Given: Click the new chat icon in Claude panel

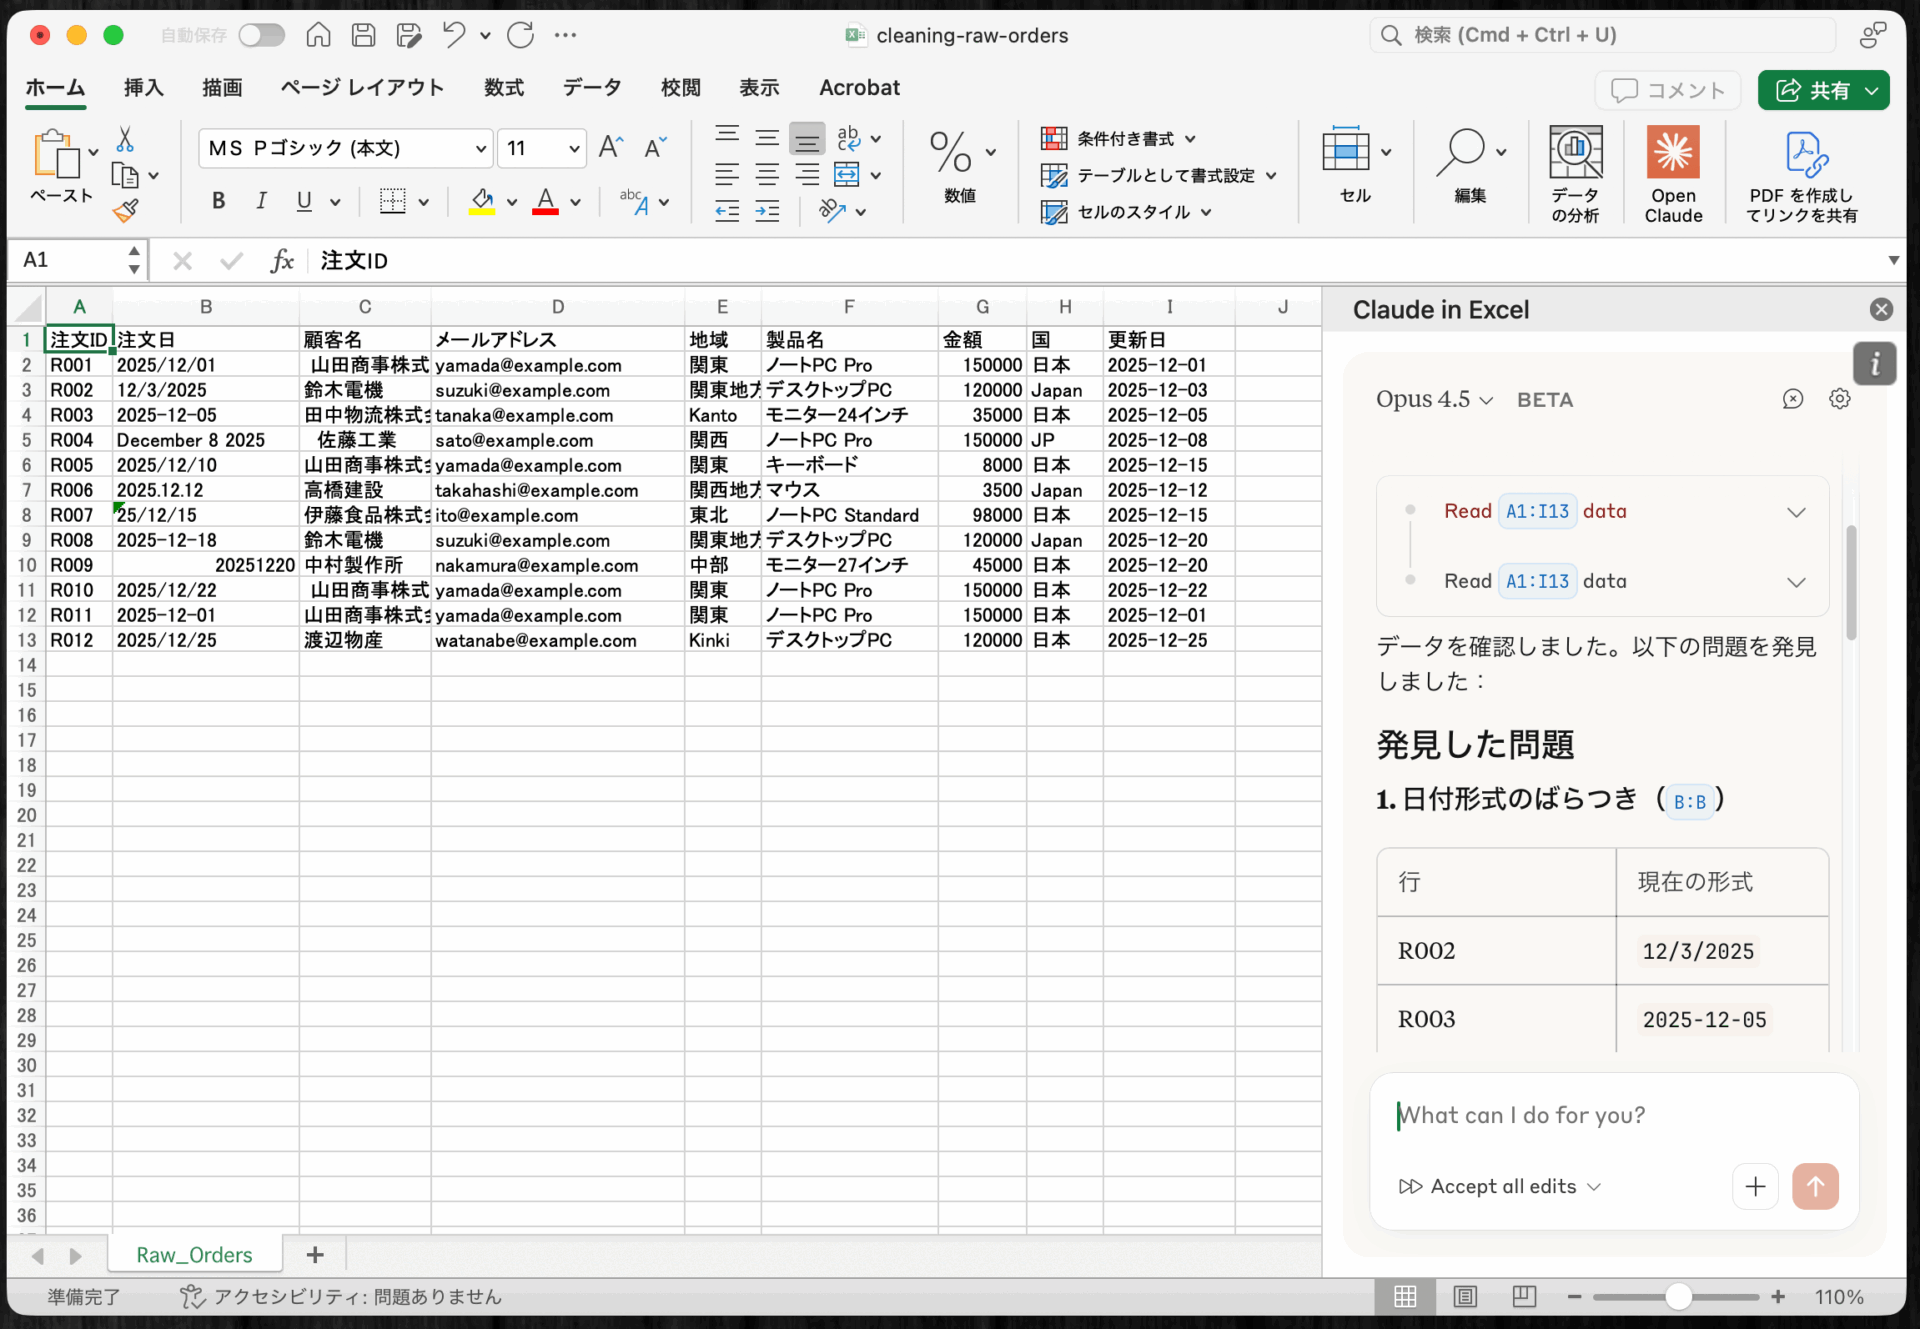Looking at the screenshot, I should point(1792,399).
